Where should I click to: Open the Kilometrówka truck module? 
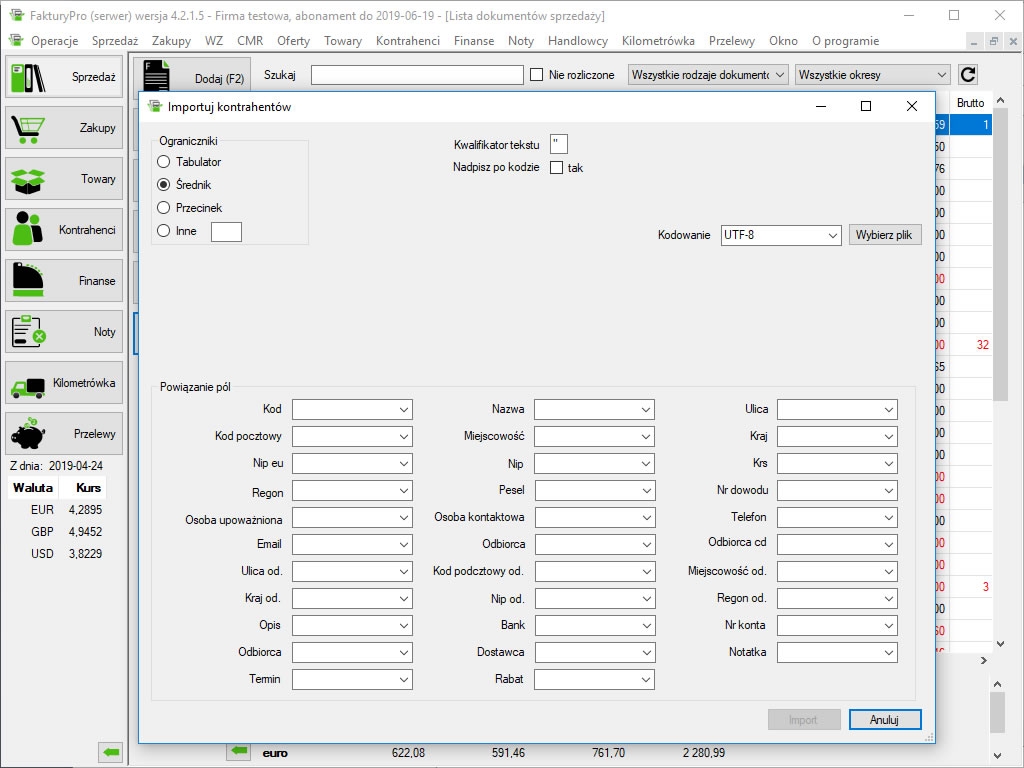pyautogui.click(x=64, y=383)
